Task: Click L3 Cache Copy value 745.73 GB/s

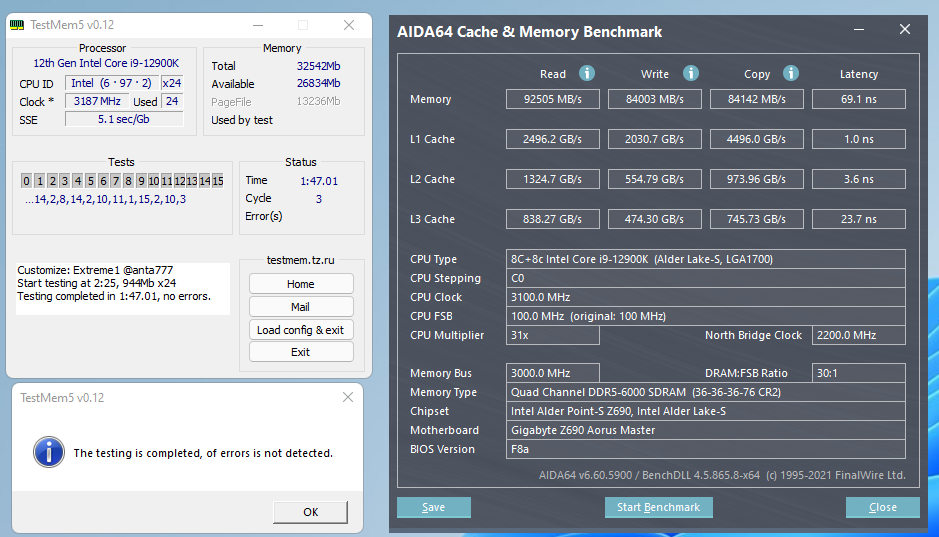Action: pos(756,219)
